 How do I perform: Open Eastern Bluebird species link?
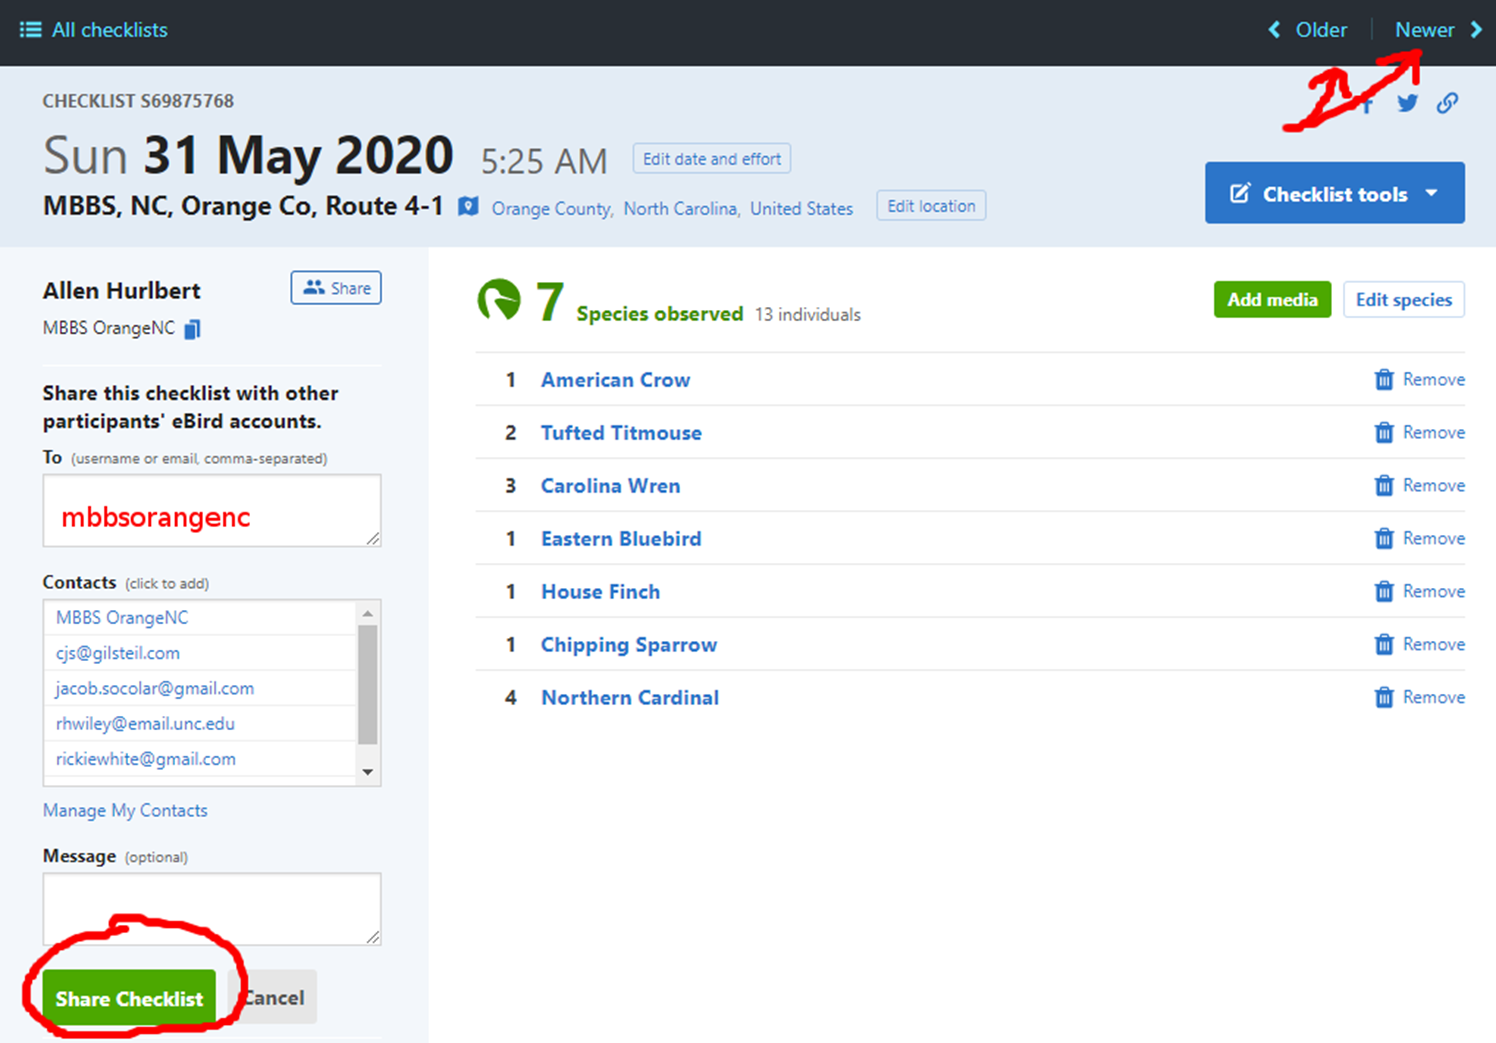pos(621,539)
